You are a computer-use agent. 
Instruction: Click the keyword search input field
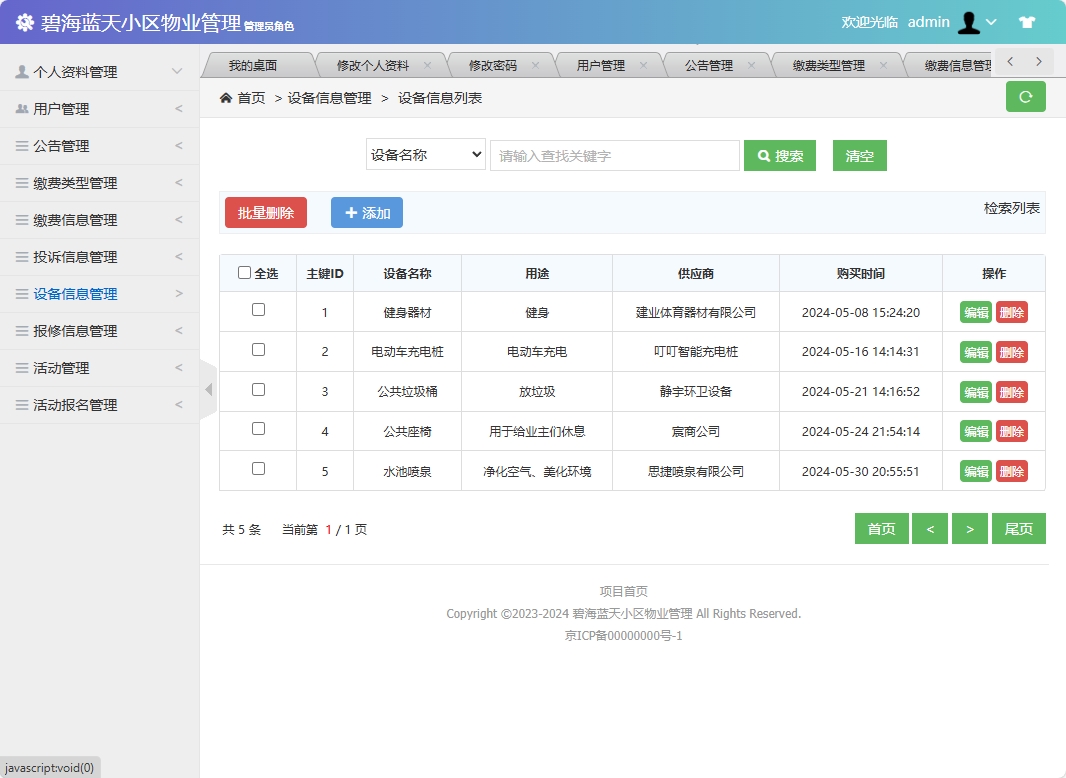(x=614, y=155)
